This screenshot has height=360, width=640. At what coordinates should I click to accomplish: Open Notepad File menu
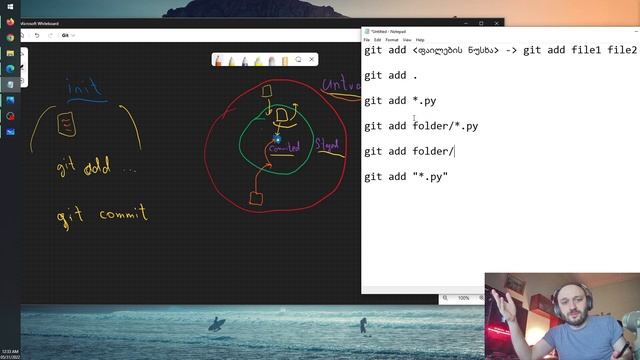(x=367, y=40)
